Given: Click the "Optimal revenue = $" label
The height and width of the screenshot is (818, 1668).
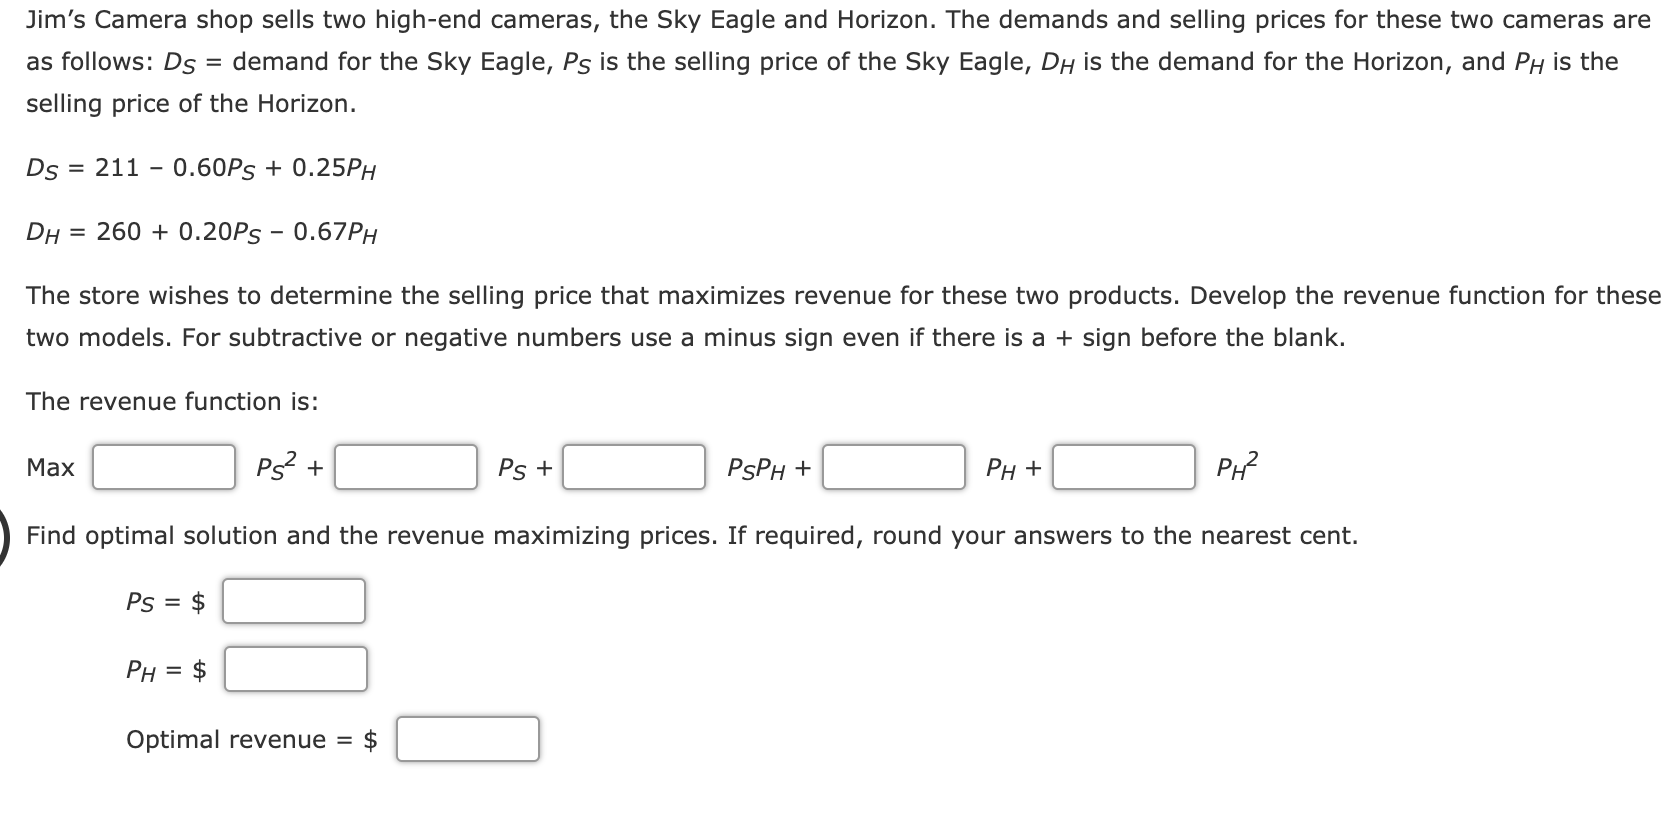Looking at the screenshot, I should (x=252, y=740).
